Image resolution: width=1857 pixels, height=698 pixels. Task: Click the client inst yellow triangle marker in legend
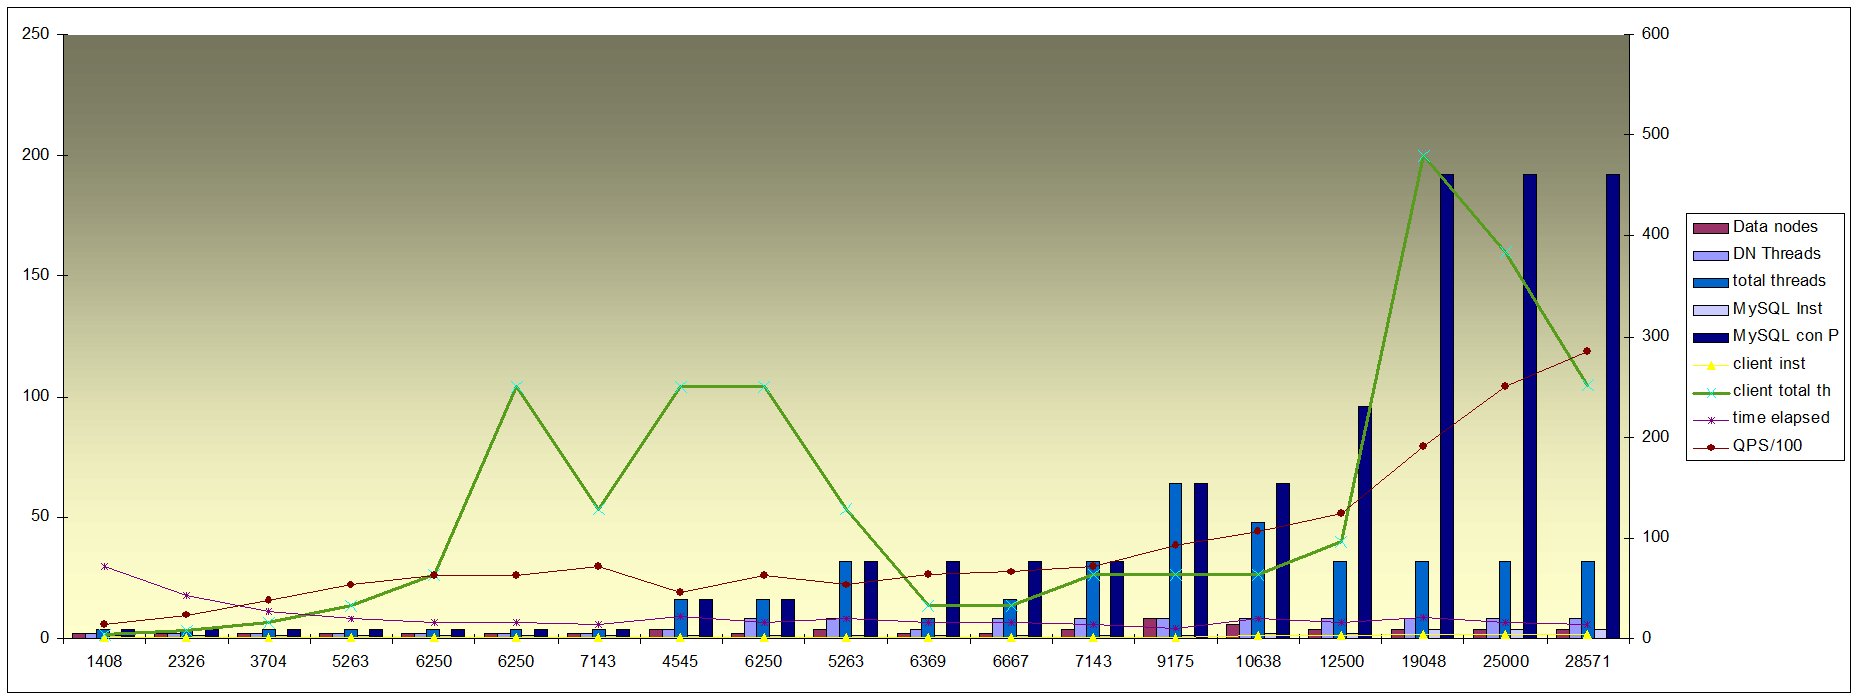(1710, 365)
